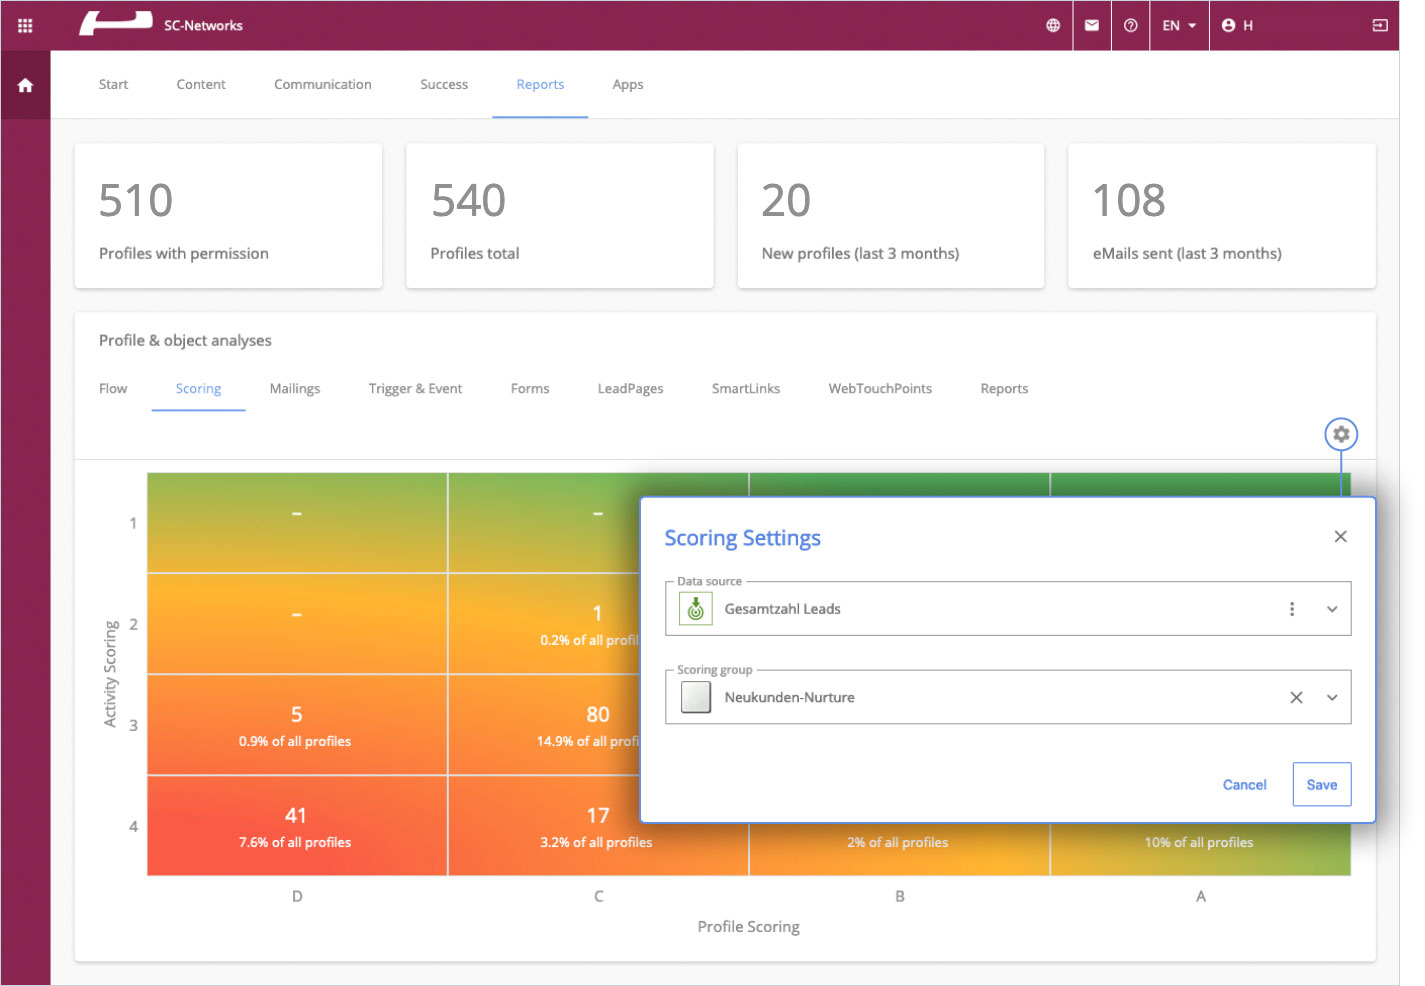Close the Scoring Settings popup
Viewport: 1425px width, 986px height.
click(x=1340, y=537)
